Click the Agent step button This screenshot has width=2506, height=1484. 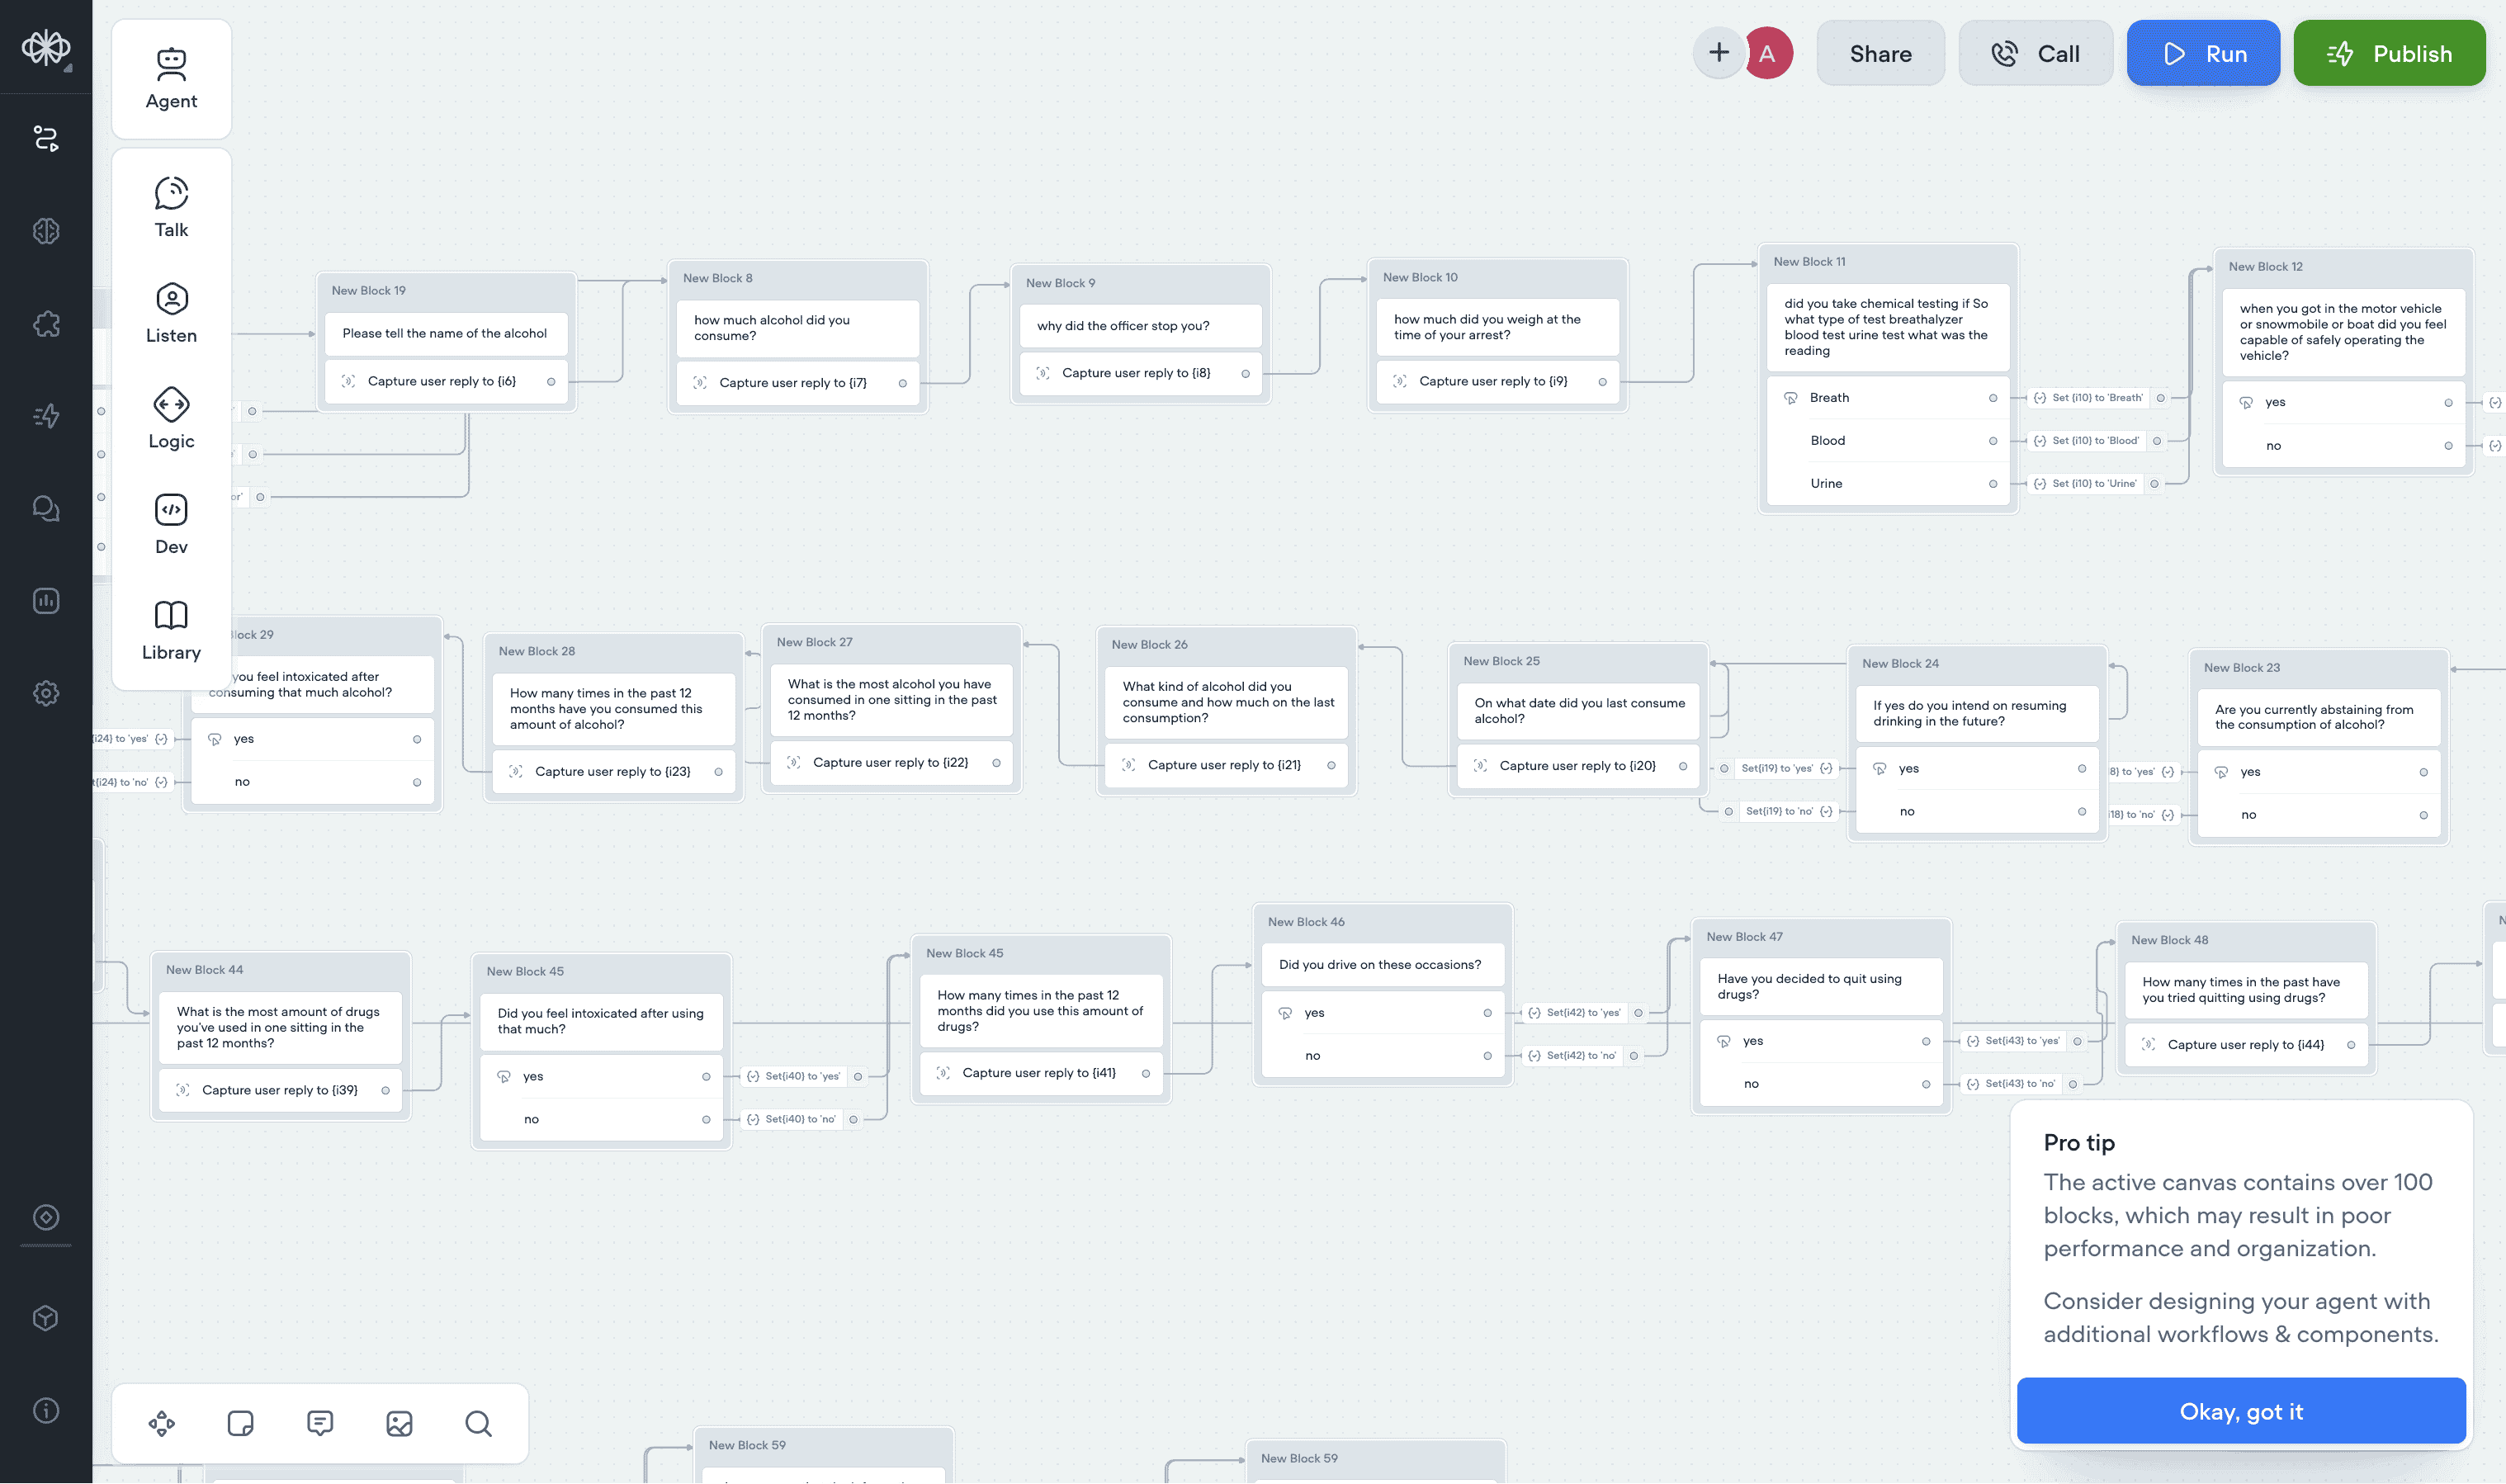(x=171, y=79)
